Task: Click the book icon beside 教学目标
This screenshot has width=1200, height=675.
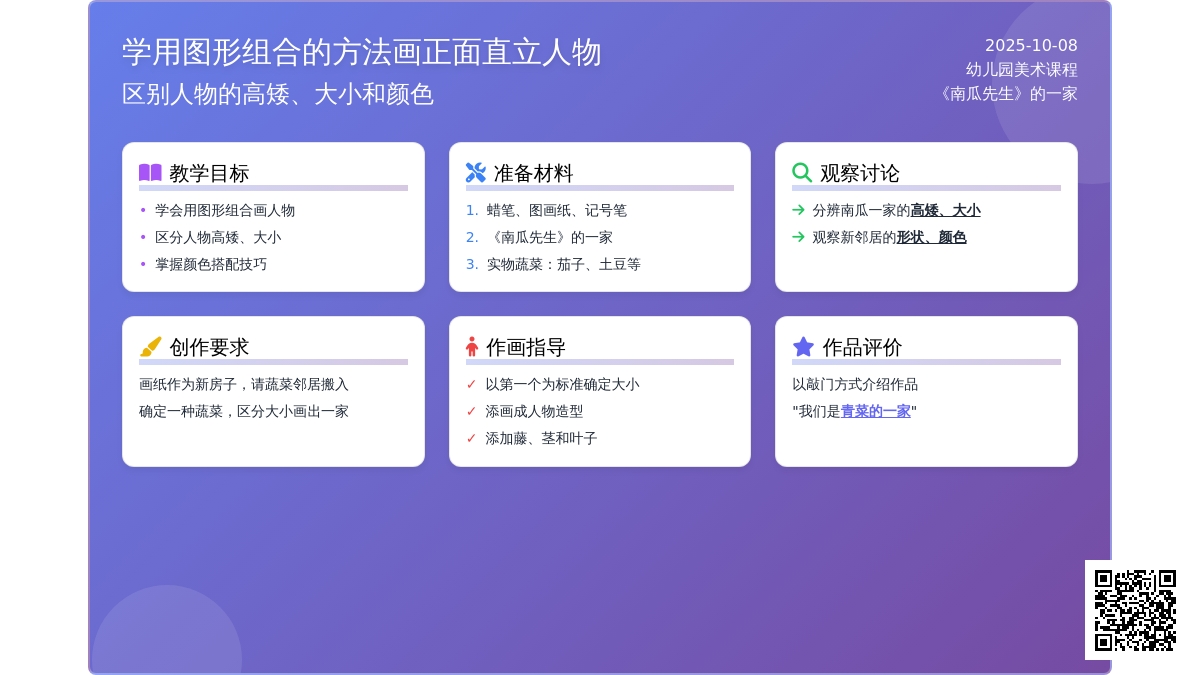Action: pos(150,173)
